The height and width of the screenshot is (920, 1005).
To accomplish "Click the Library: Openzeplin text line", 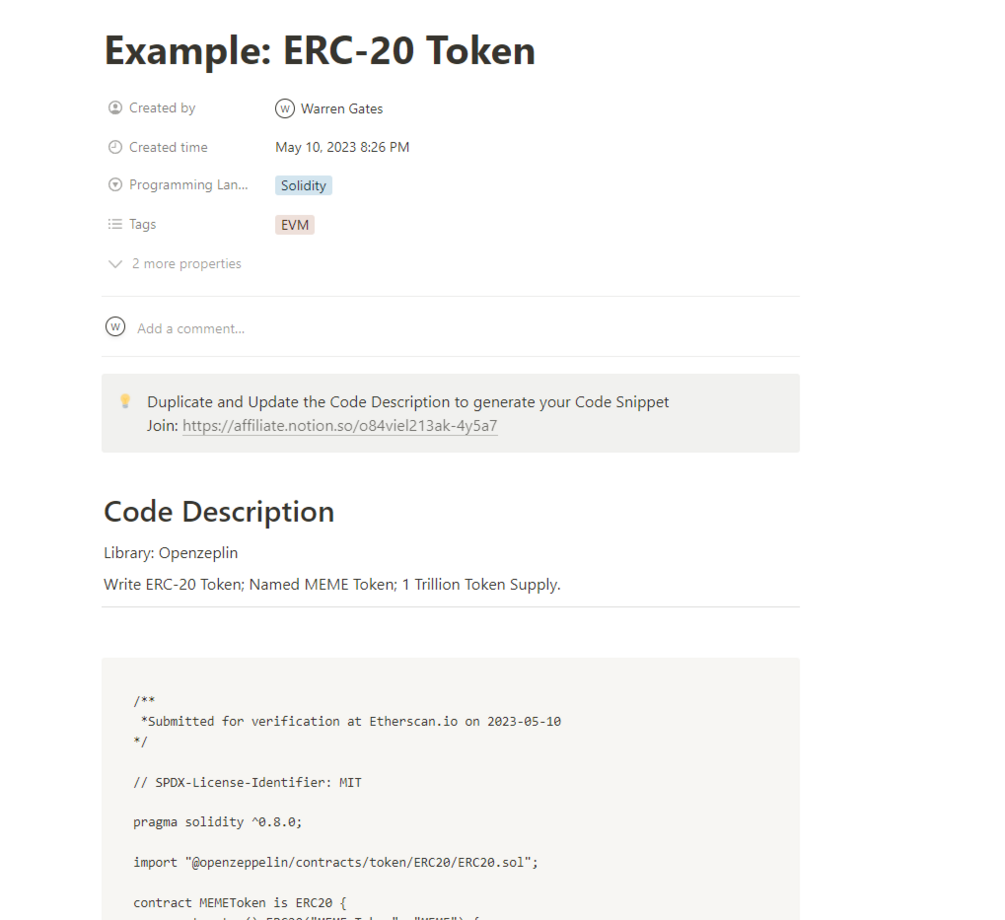I will 171,552.
